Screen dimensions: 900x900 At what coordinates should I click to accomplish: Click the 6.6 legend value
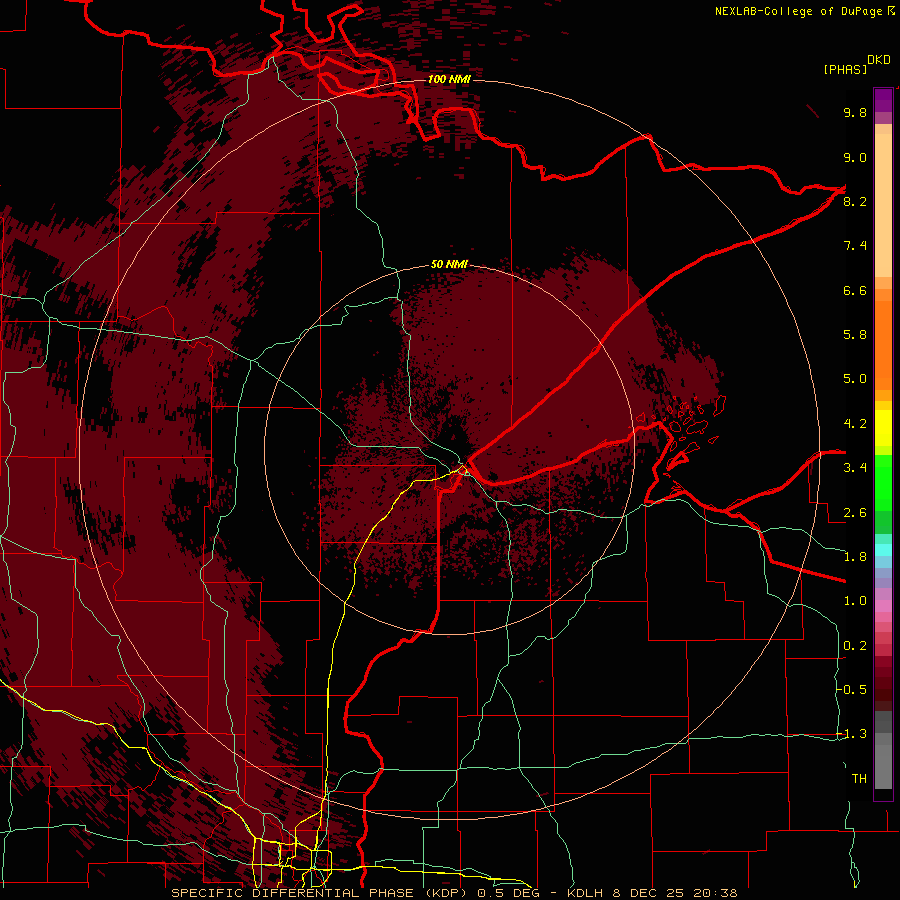[x=855, y=290]
